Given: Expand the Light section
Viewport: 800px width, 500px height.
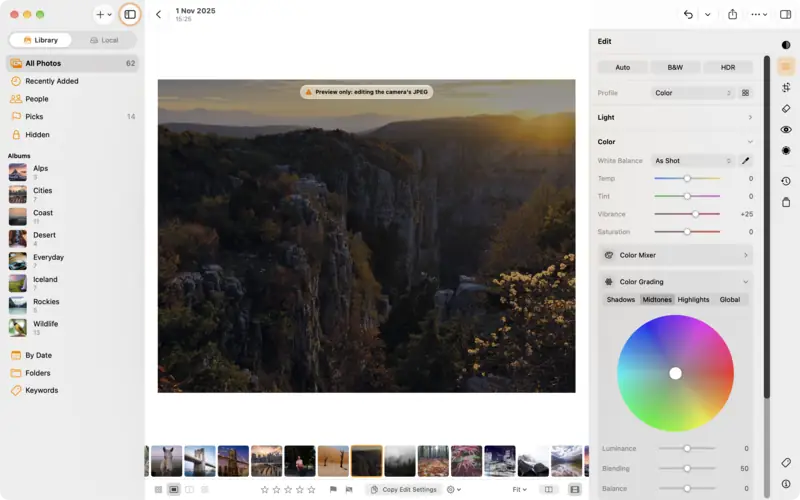Looking at the screenshot, I should [675, 117].
